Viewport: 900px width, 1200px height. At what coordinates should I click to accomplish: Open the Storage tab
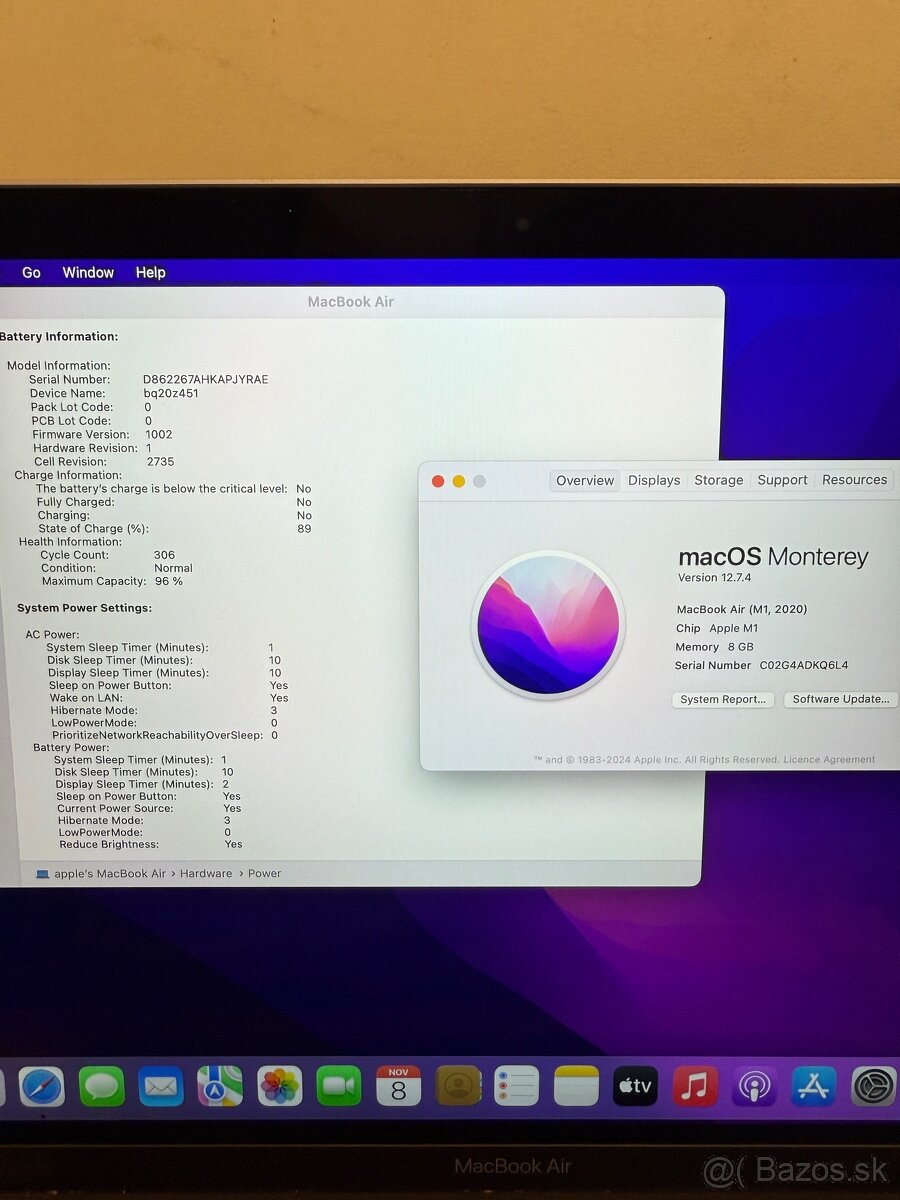click(718, 480)
